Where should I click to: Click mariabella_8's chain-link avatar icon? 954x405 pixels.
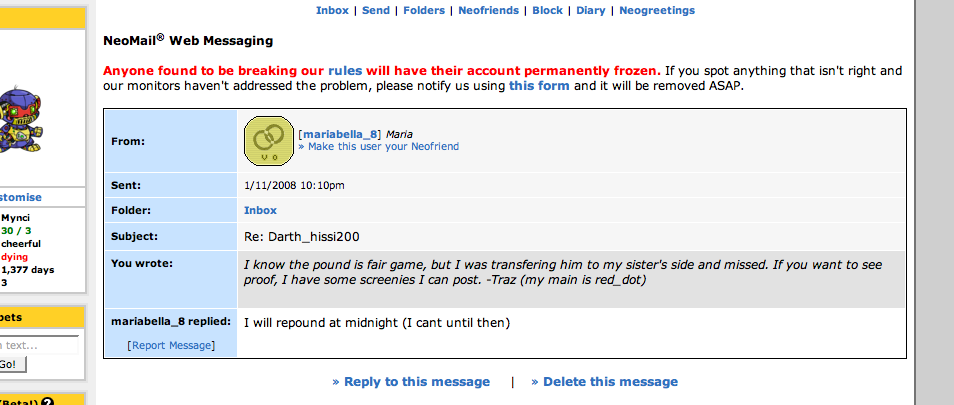pos(267,140)
